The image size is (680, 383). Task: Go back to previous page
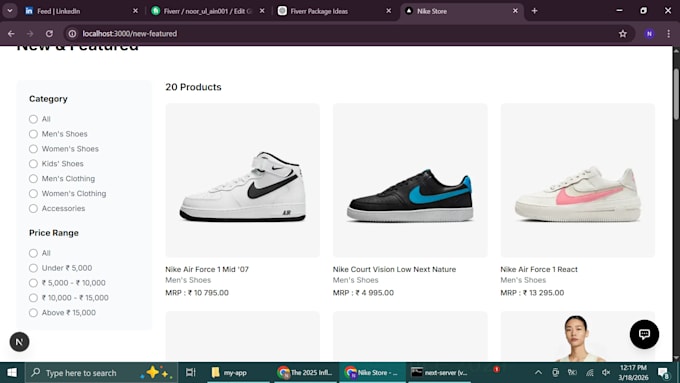coord(11,33)
